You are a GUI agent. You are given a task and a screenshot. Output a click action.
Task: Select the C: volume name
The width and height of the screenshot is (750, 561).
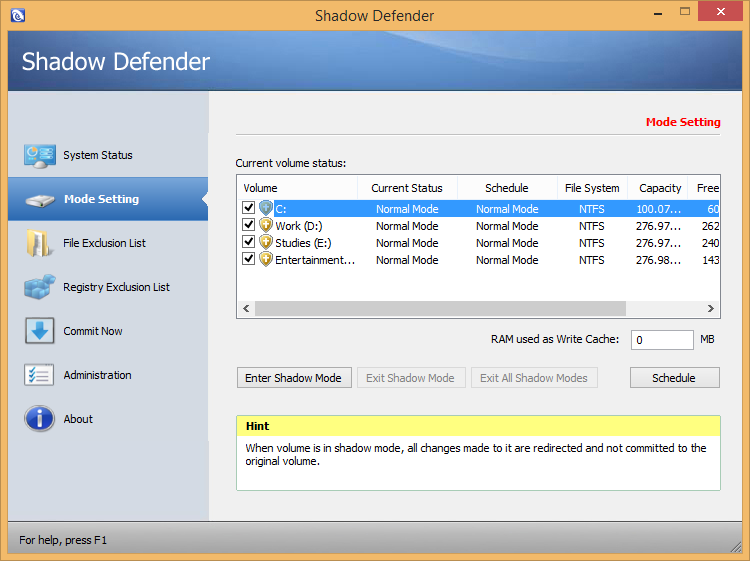point(281,209)
